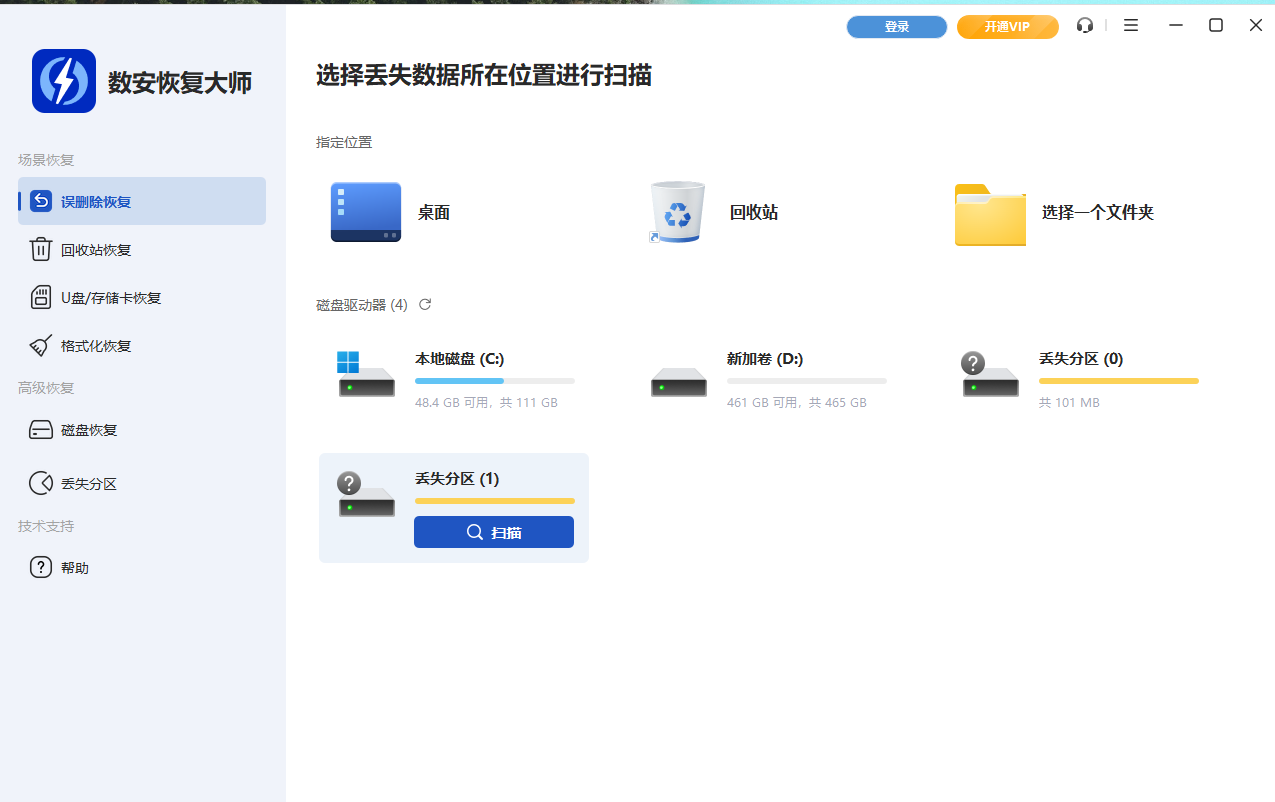Select the 丢失分区 (1) drive icon

pos(366,494)
